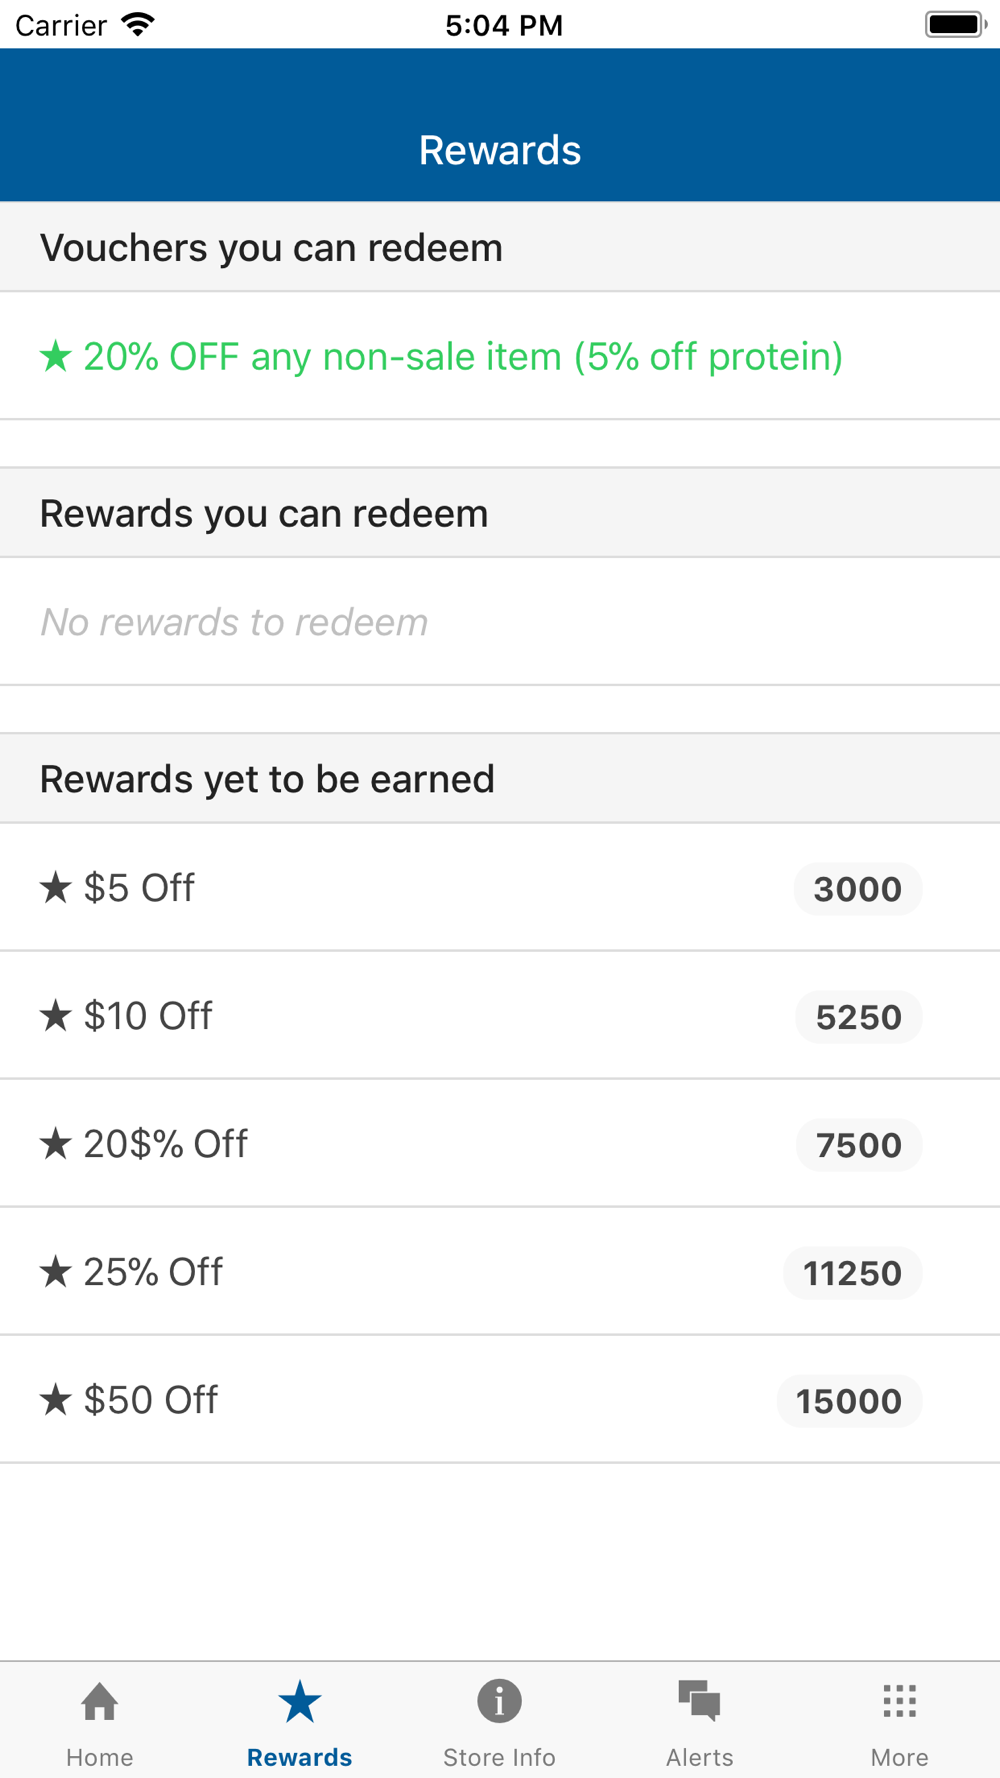Image resolution: width=1000 pixels, height=1778 pixels.
Task: Tap the Rewards star icon in tab bar
Action: click(x=299, y=1701)
